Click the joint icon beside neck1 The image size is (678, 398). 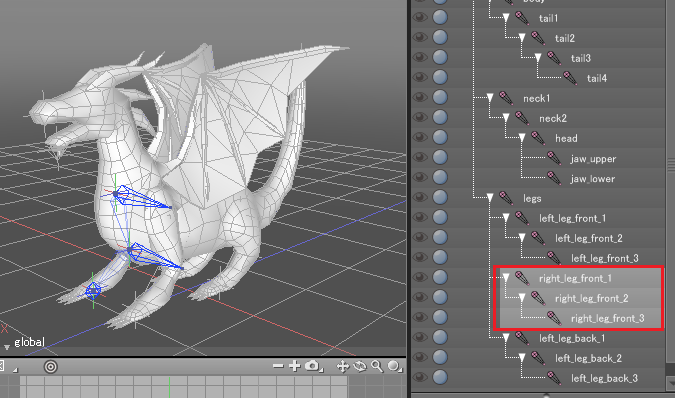506,98
